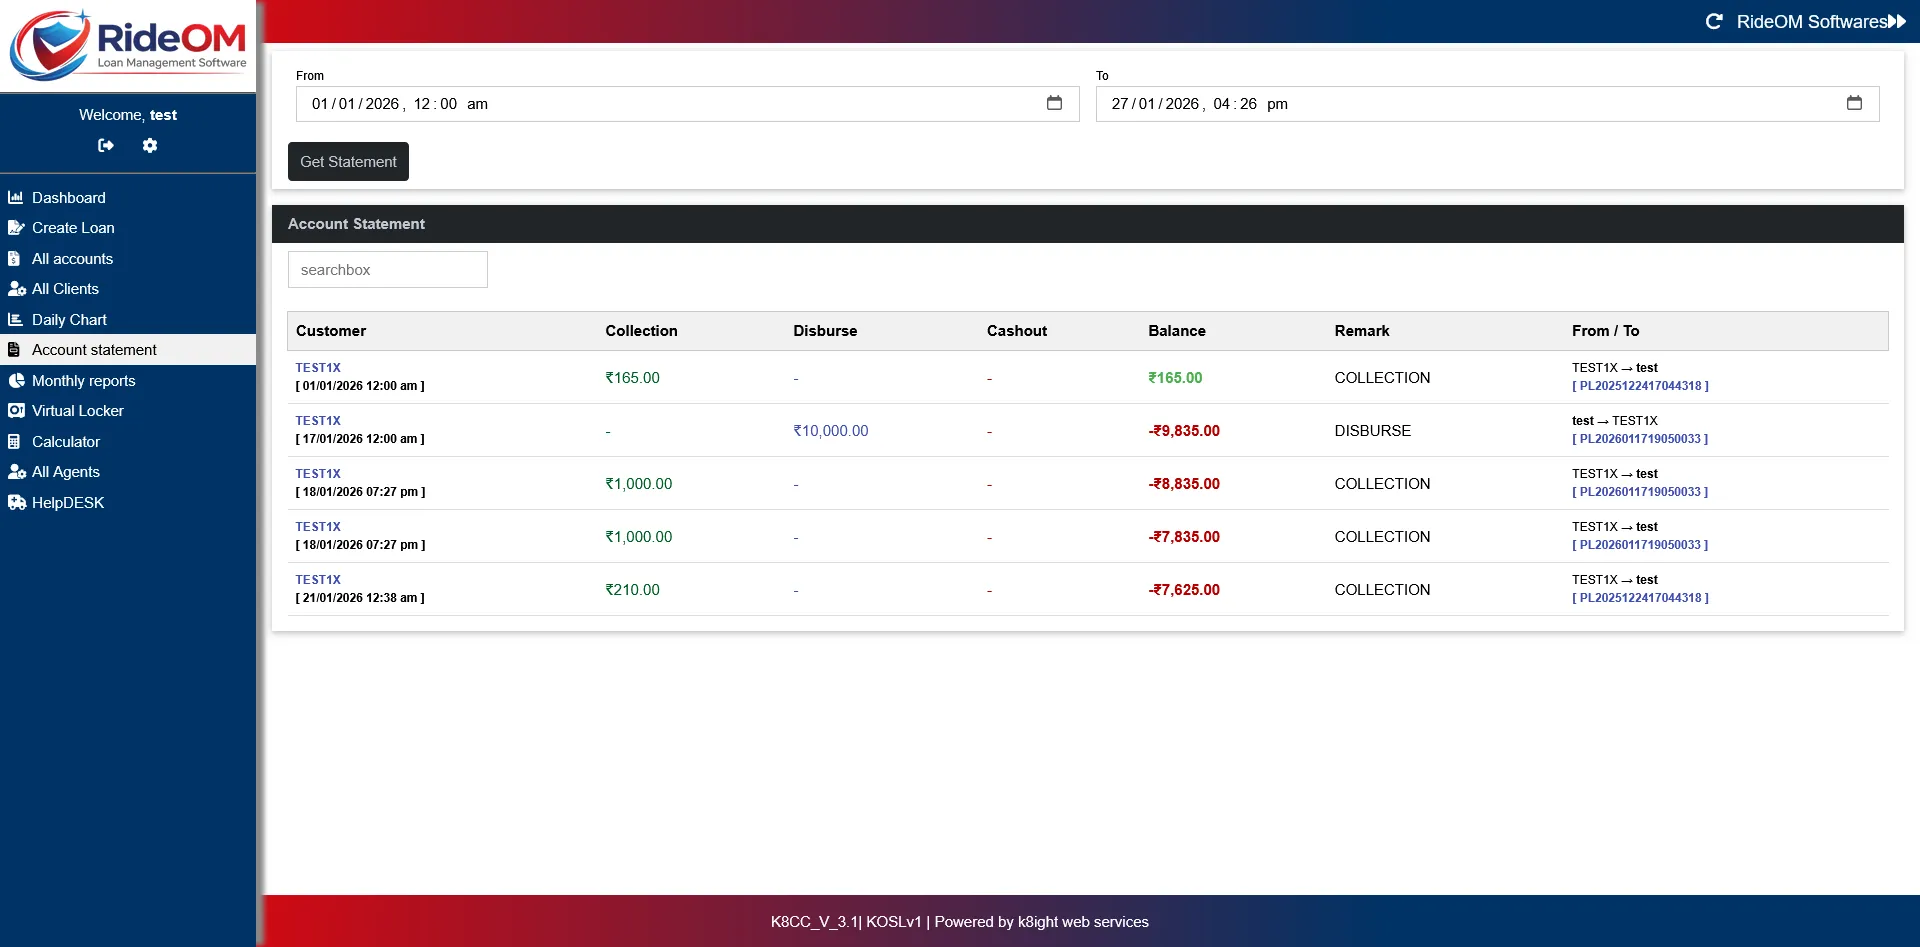
Task: Click the HelpDESK ambulance icon
Action: click(x=16, y=503)
